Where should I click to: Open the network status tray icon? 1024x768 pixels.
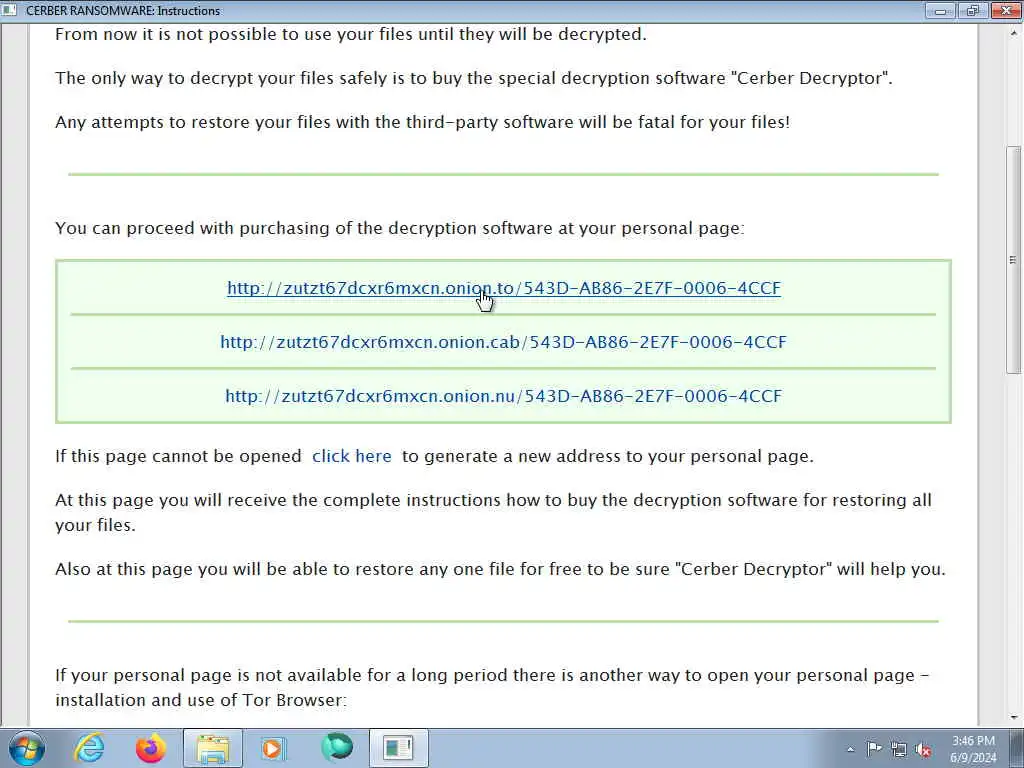899,750
